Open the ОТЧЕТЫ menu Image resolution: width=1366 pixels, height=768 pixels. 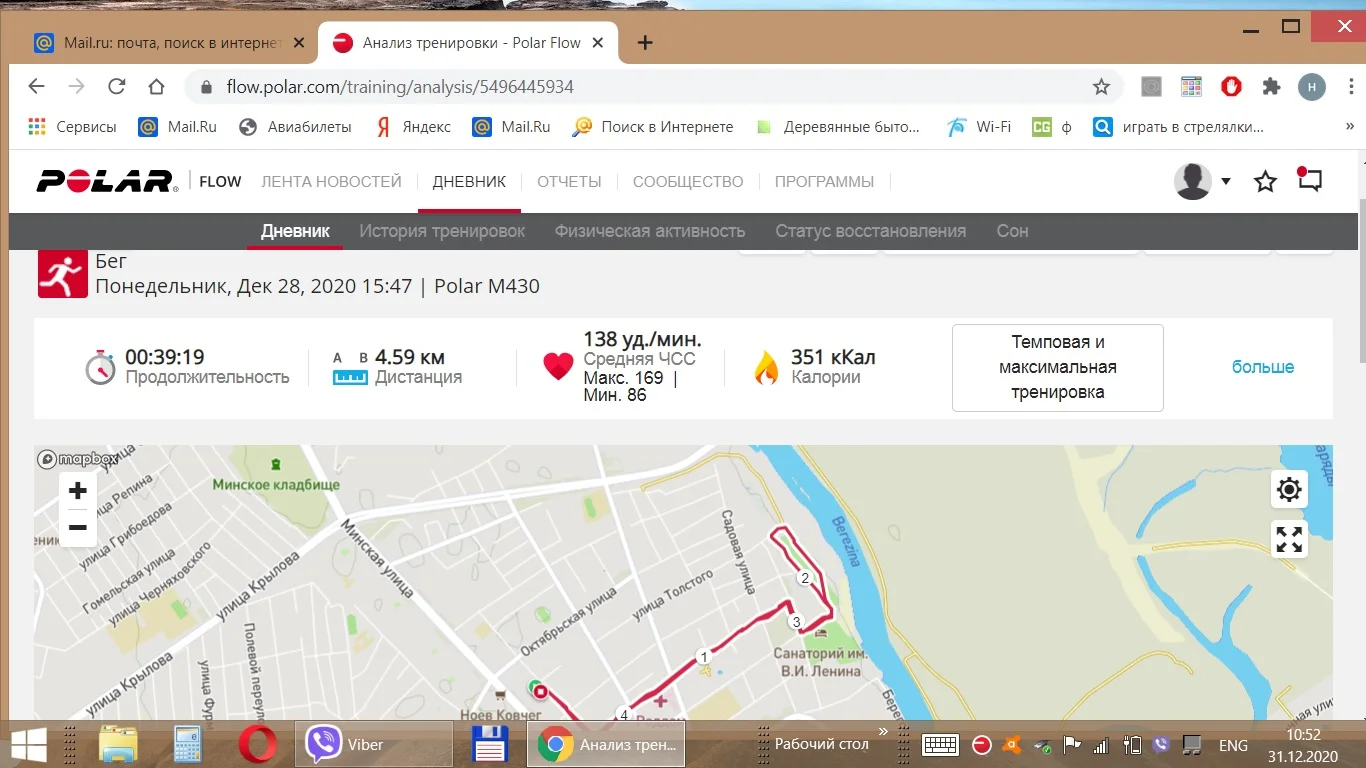tap(569, 182)
